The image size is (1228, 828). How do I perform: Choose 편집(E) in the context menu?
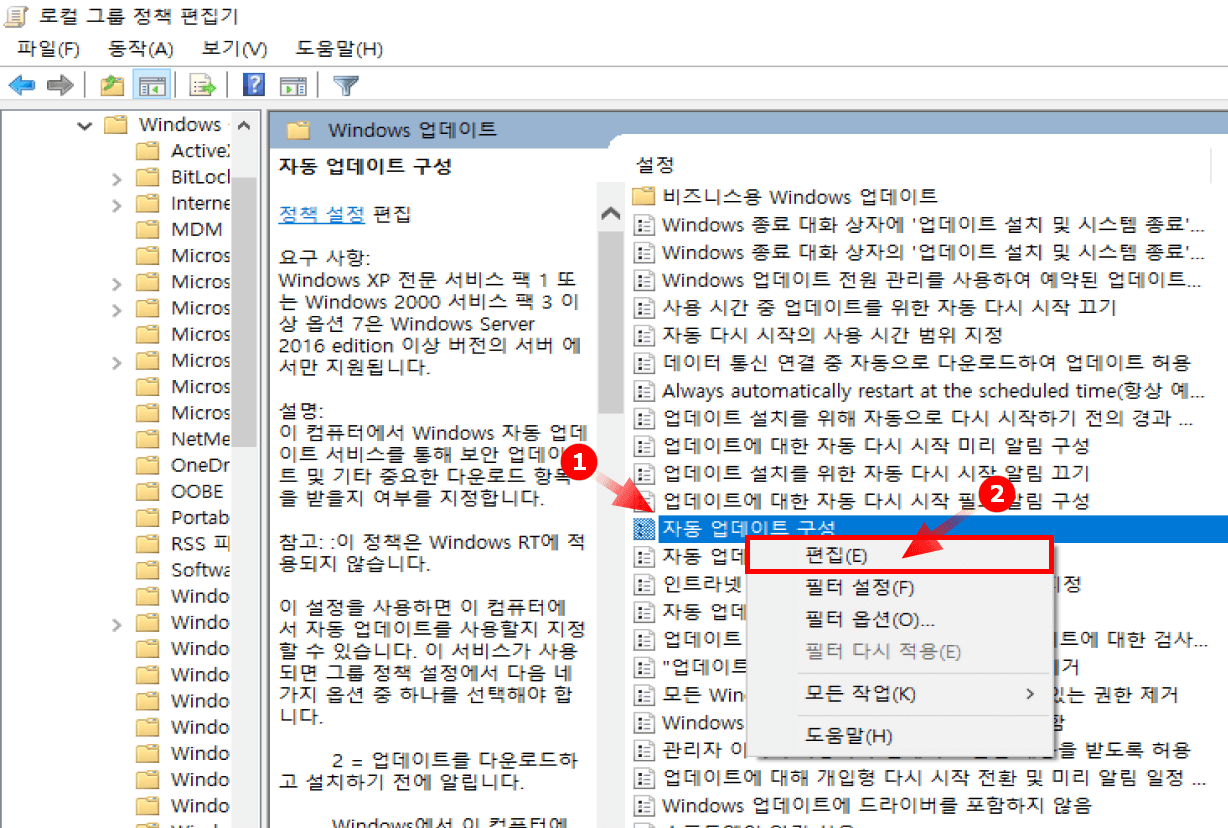(x=900, y=555)
